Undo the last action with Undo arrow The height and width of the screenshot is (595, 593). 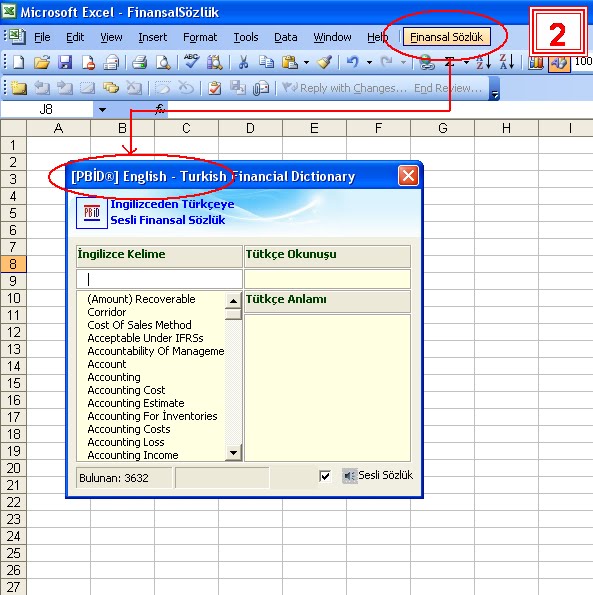[x=353, y=62]
